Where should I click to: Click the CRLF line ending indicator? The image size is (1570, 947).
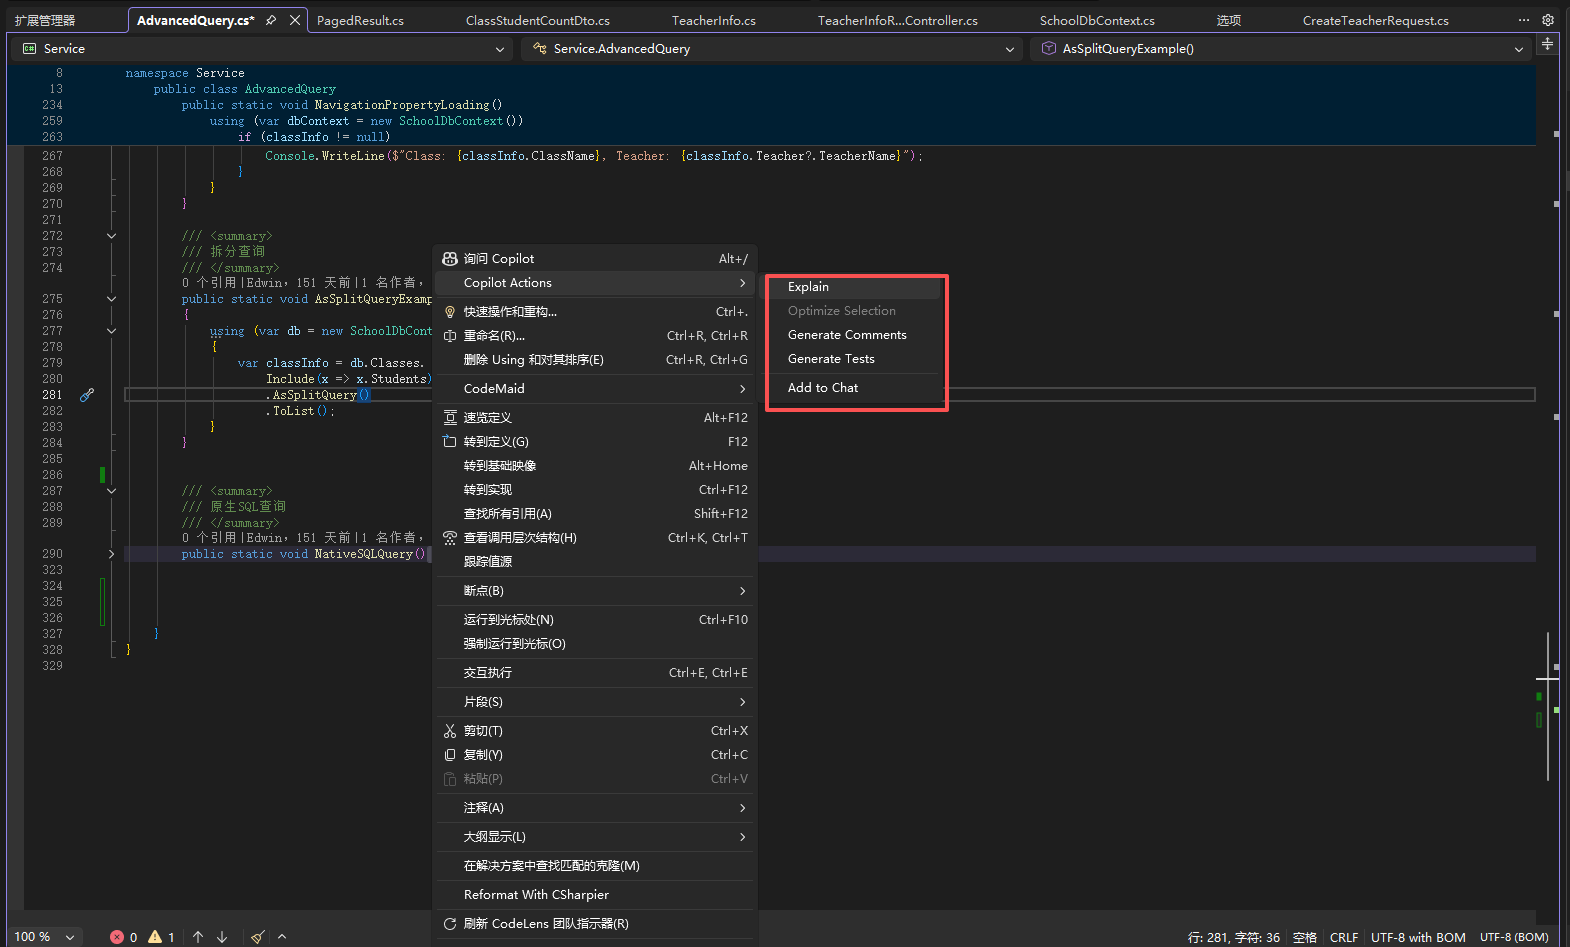click(x=1343, y=937)
